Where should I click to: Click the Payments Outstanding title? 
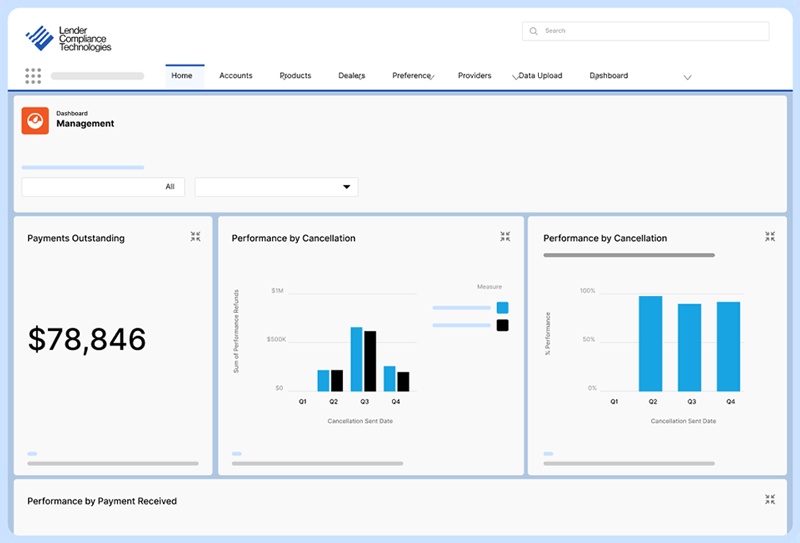point(76,238)
